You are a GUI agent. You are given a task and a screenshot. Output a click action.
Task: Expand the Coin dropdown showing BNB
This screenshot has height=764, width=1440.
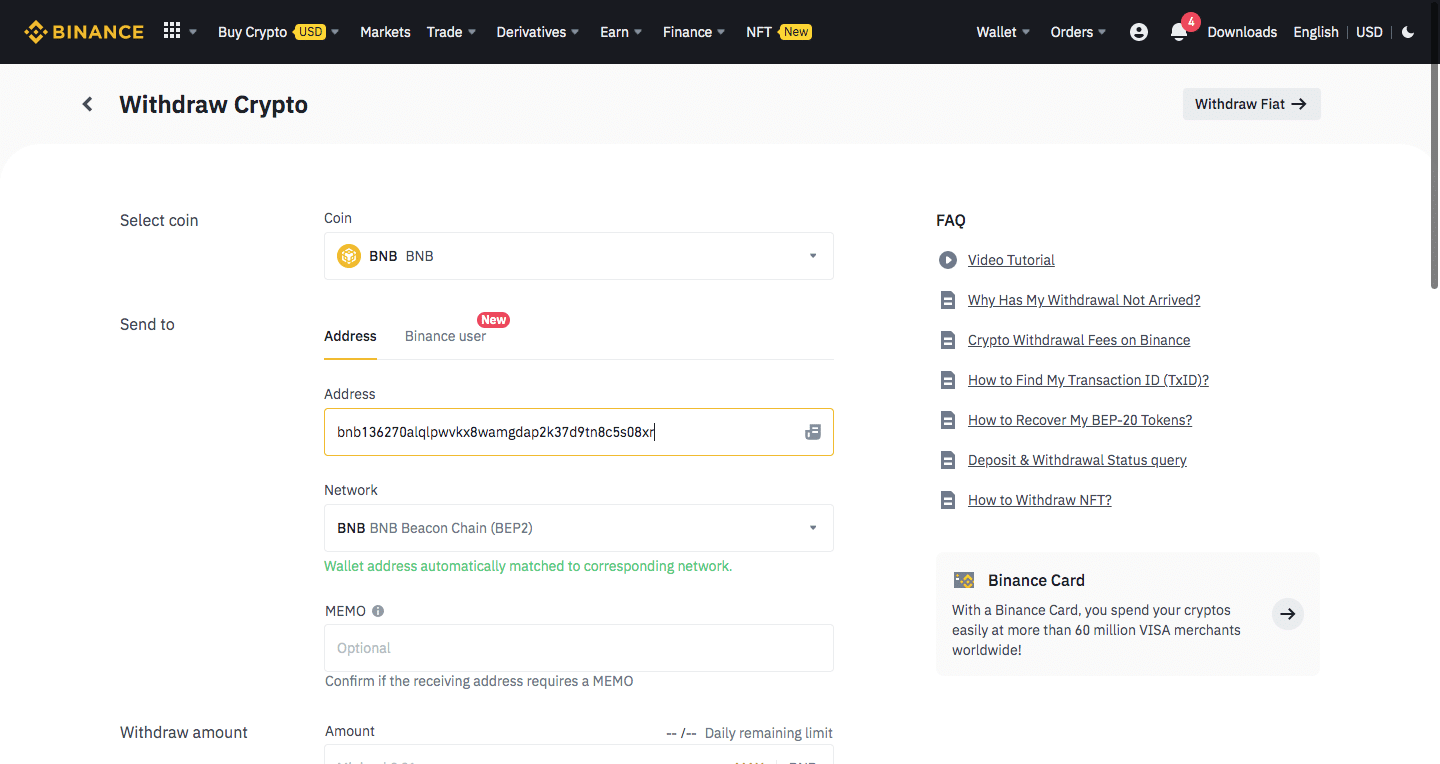(579, 256)
